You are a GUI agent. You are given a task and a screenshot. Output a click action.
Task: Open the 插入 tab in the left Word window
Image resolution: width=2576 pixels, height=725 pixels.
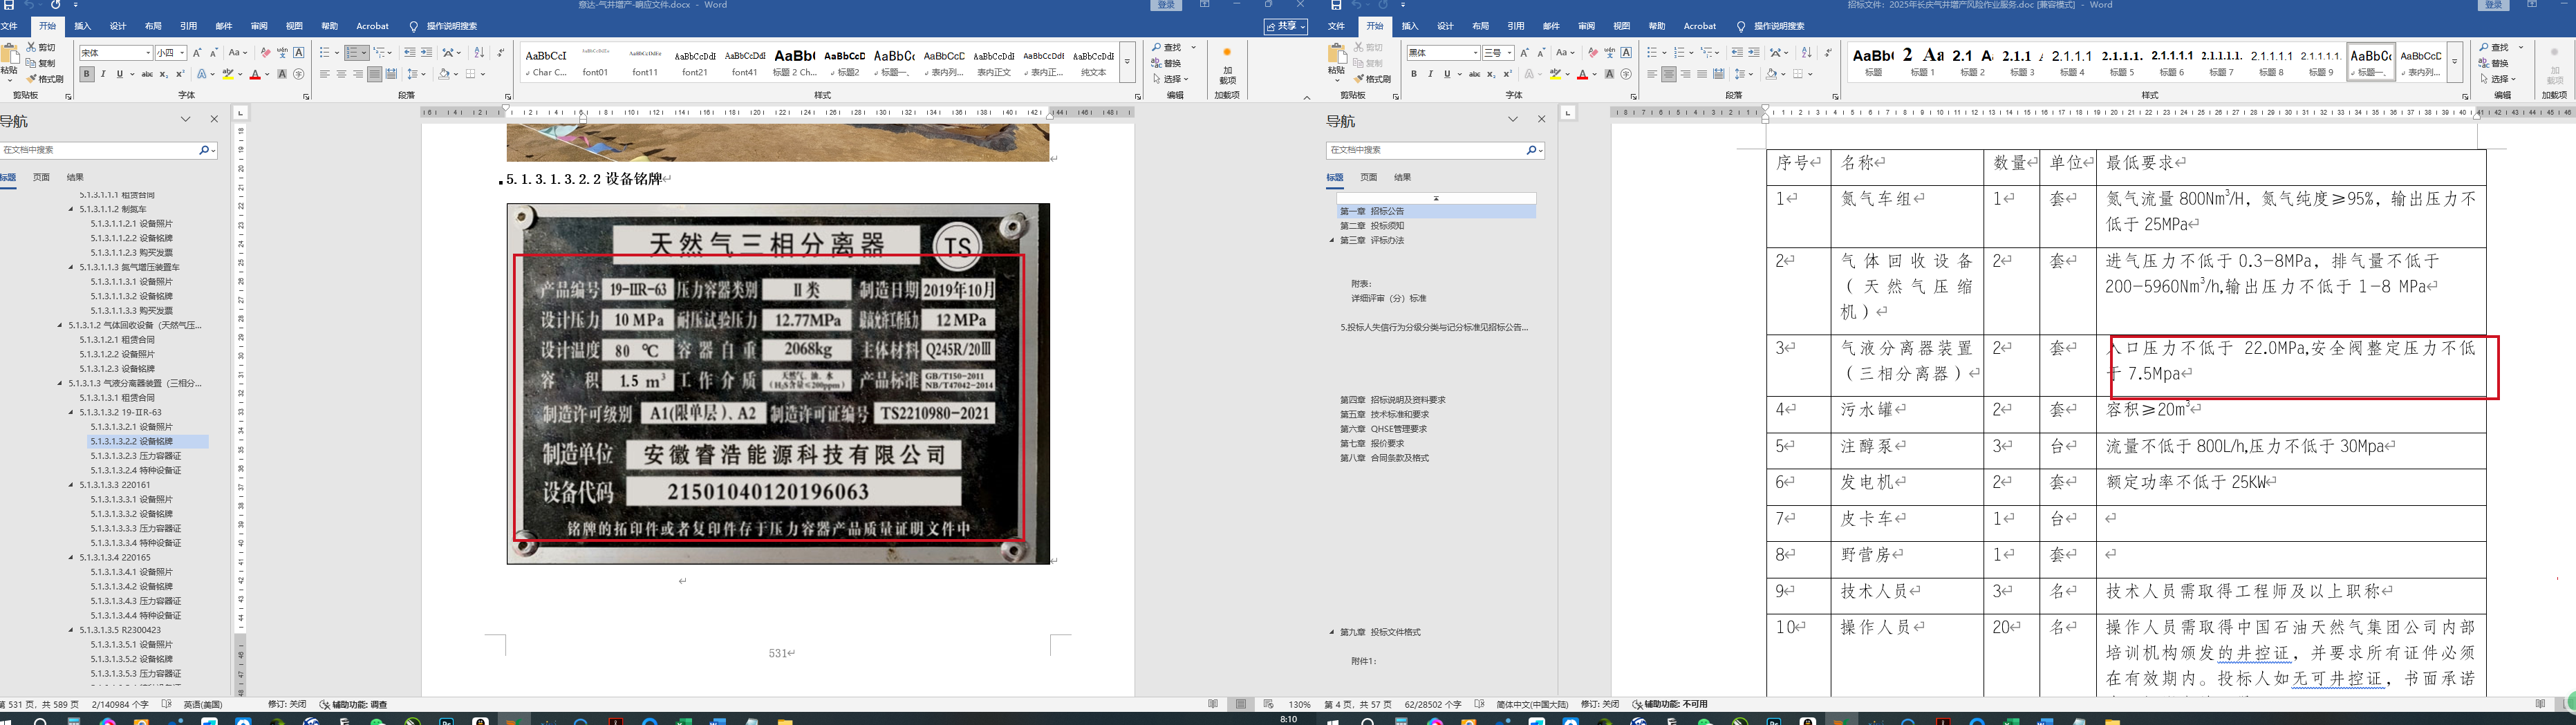[82, 26]
